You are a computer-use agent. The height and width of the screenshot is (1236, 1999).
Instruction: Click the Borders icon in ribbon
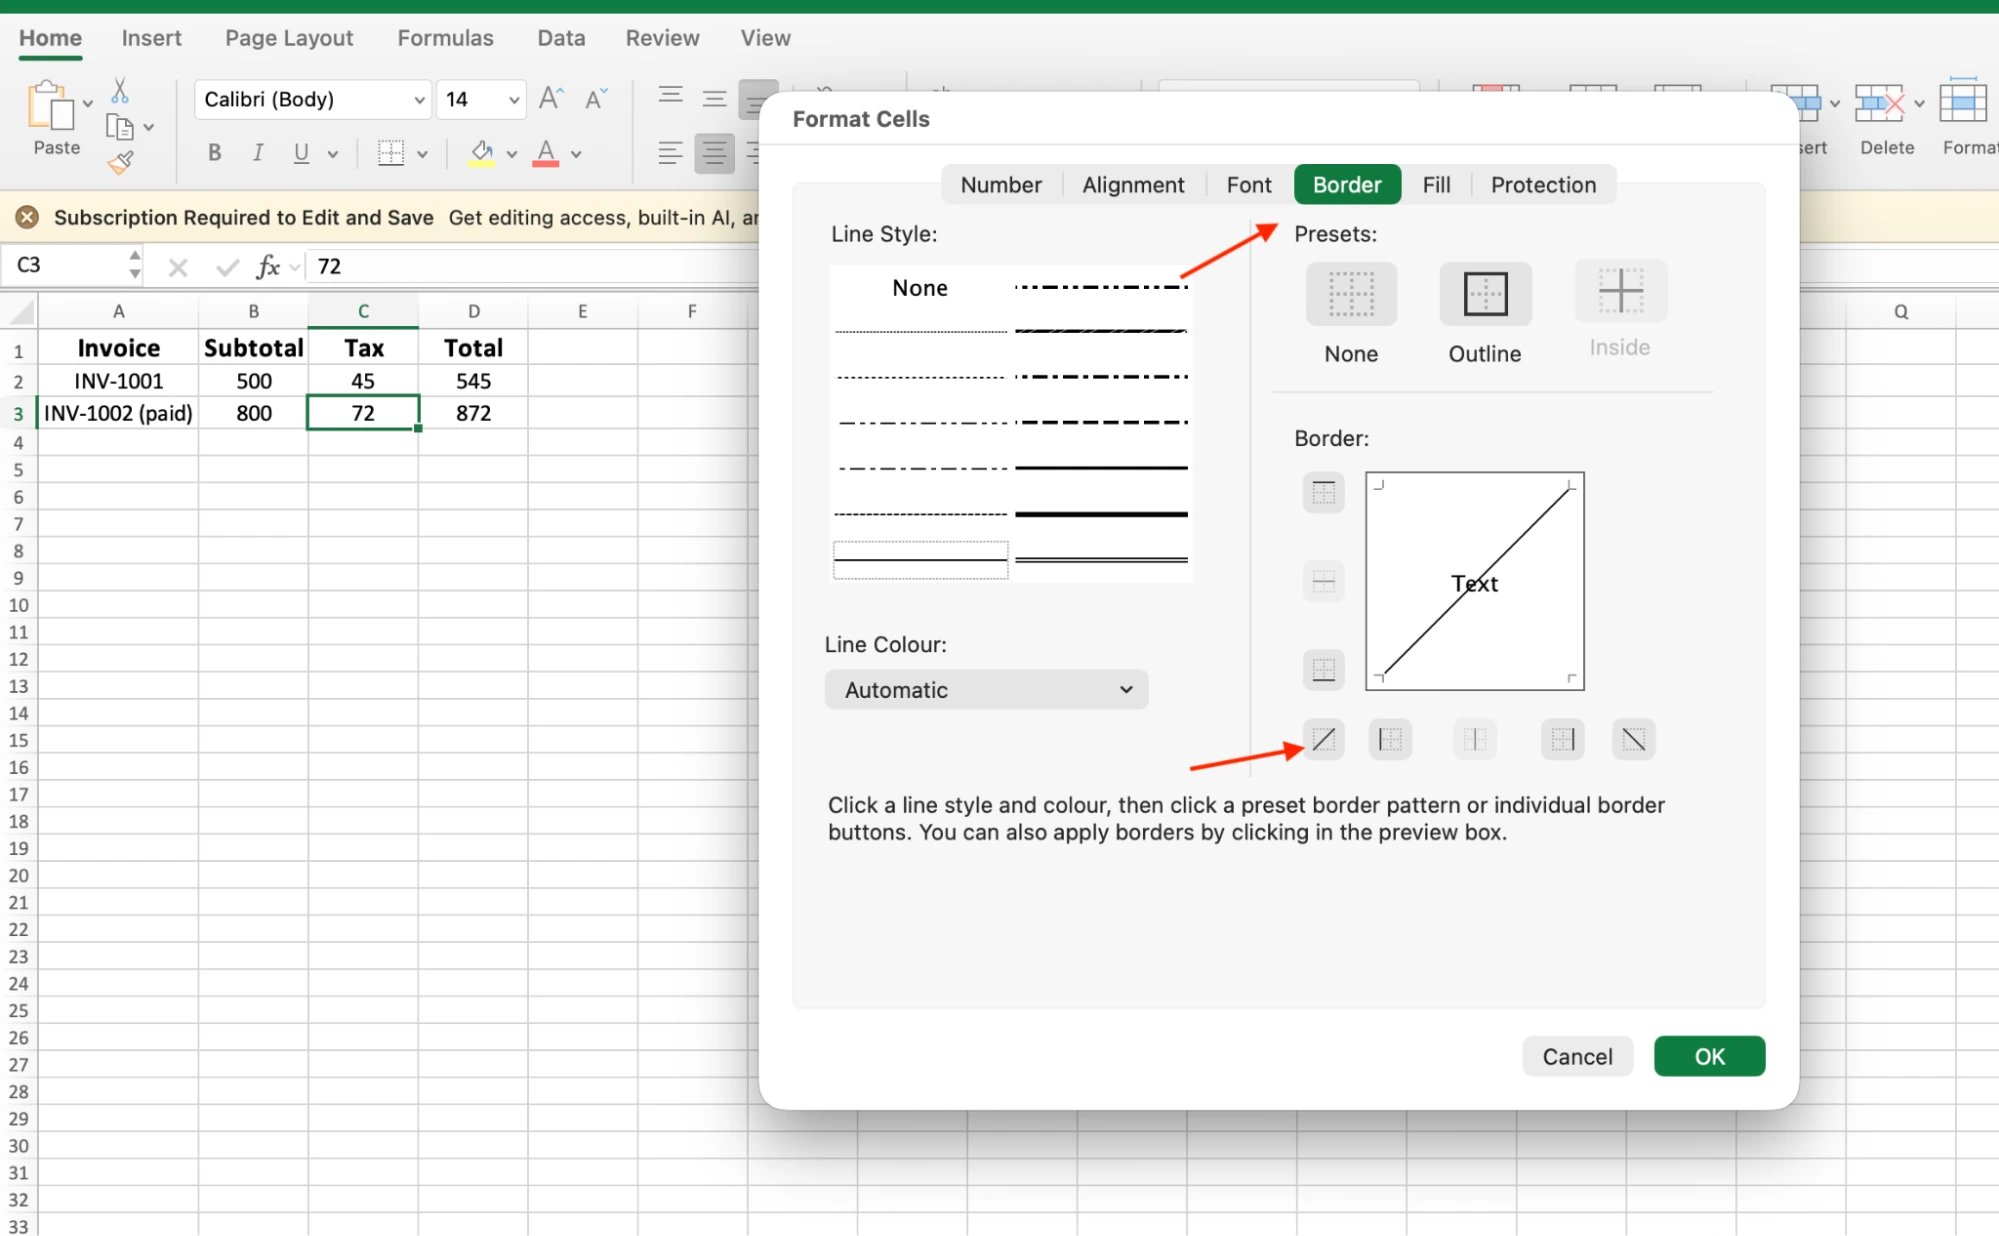coord(391,153)
